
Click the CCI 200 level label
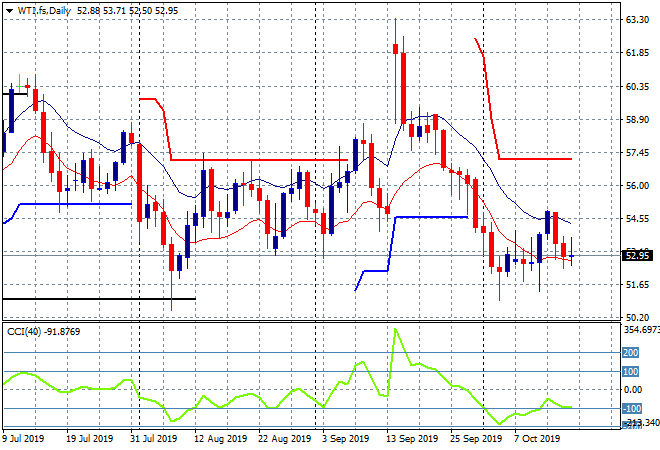coord(631,353)
